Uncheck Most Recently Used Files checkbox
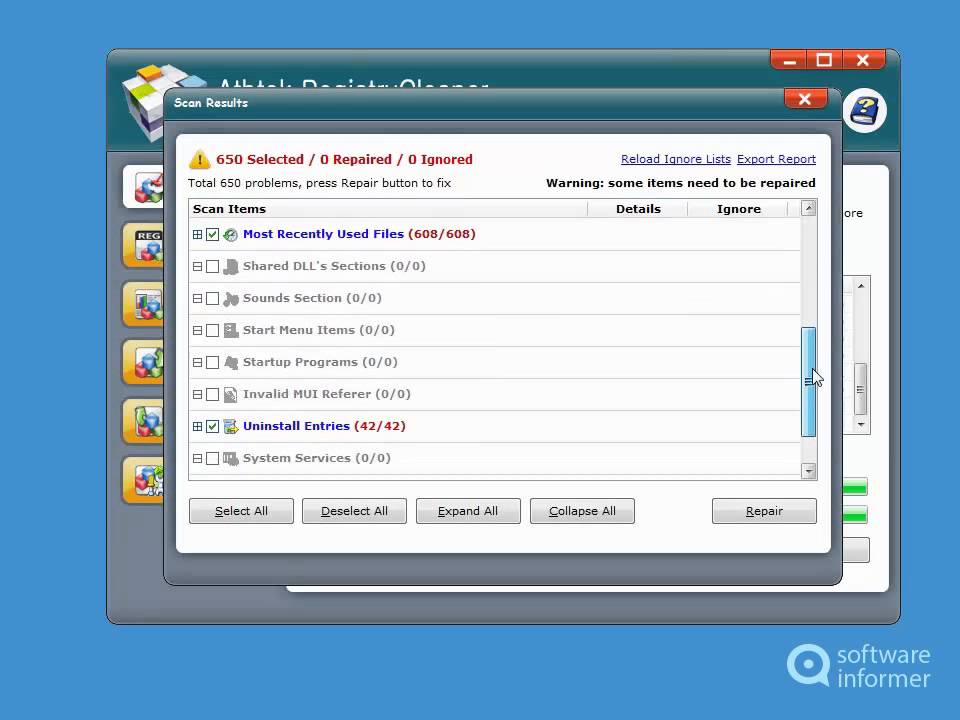 212,234
